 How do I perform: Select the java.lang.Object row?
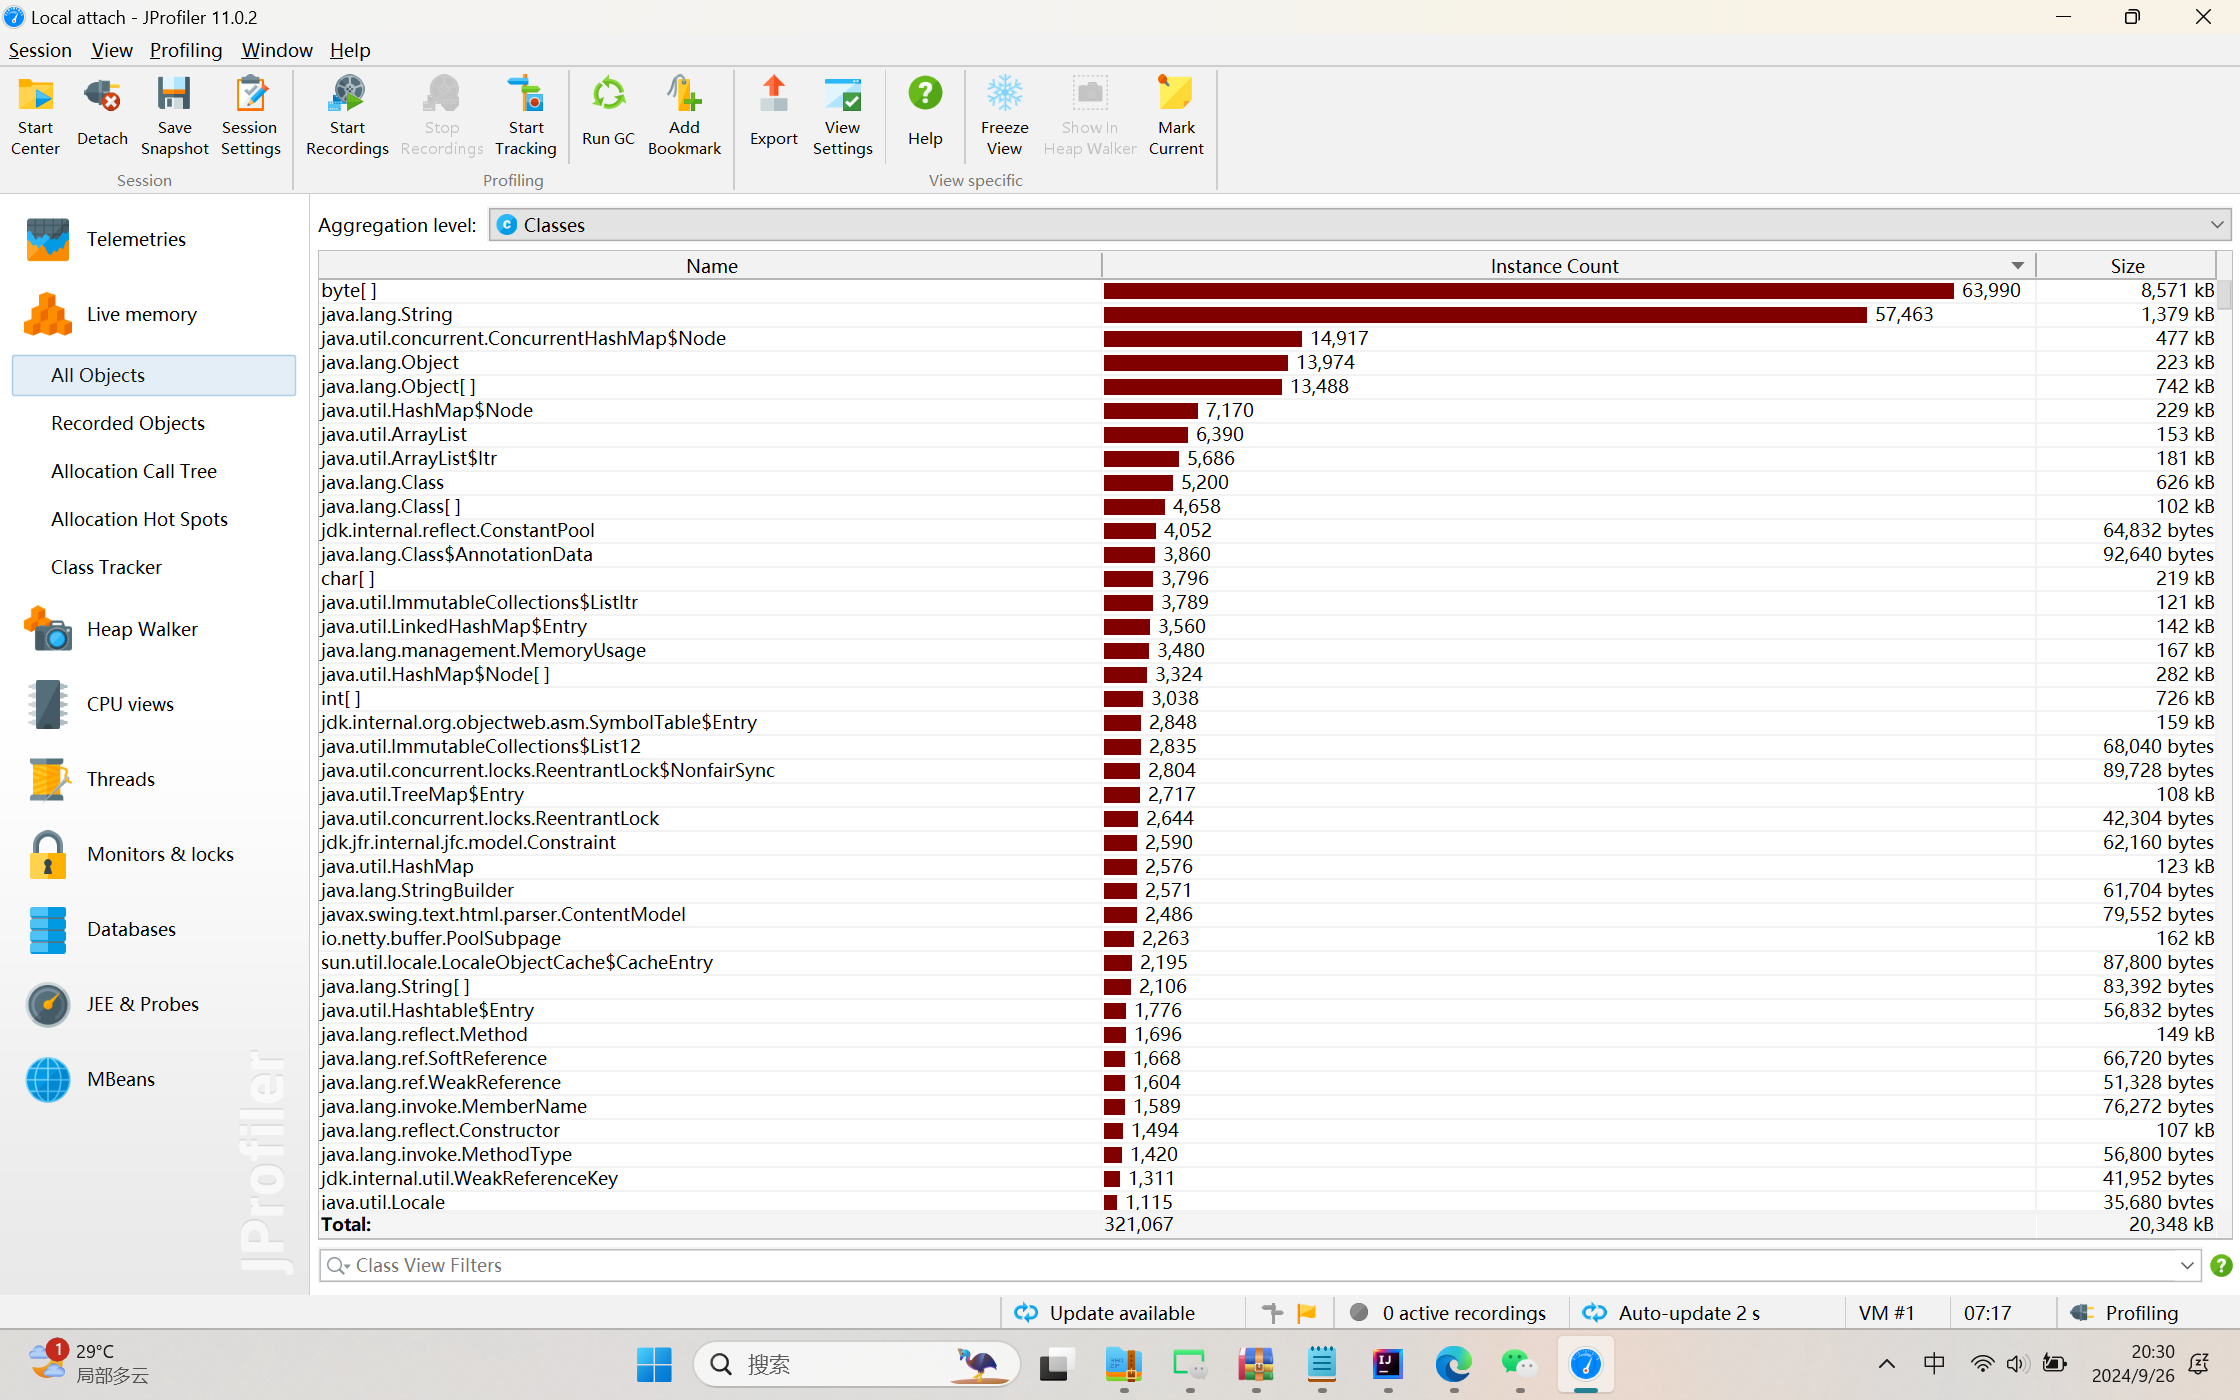coord(1267,362)
